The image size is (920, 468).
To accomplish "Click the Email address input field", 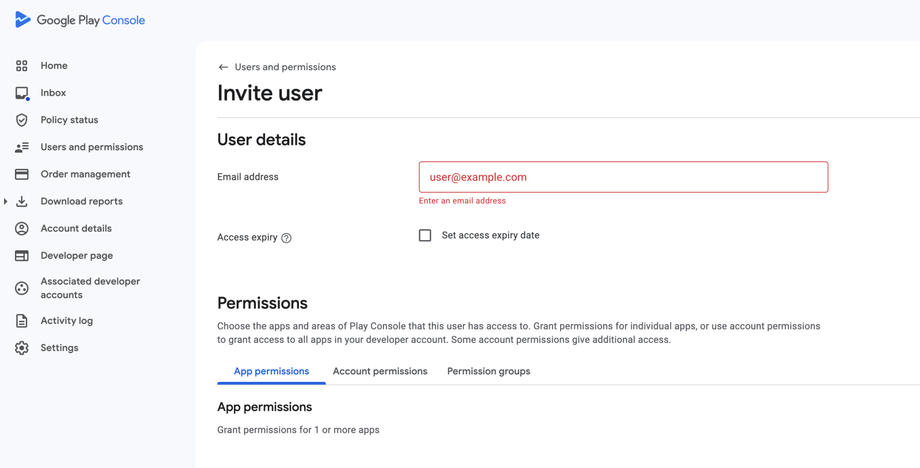I will (623, 177).
